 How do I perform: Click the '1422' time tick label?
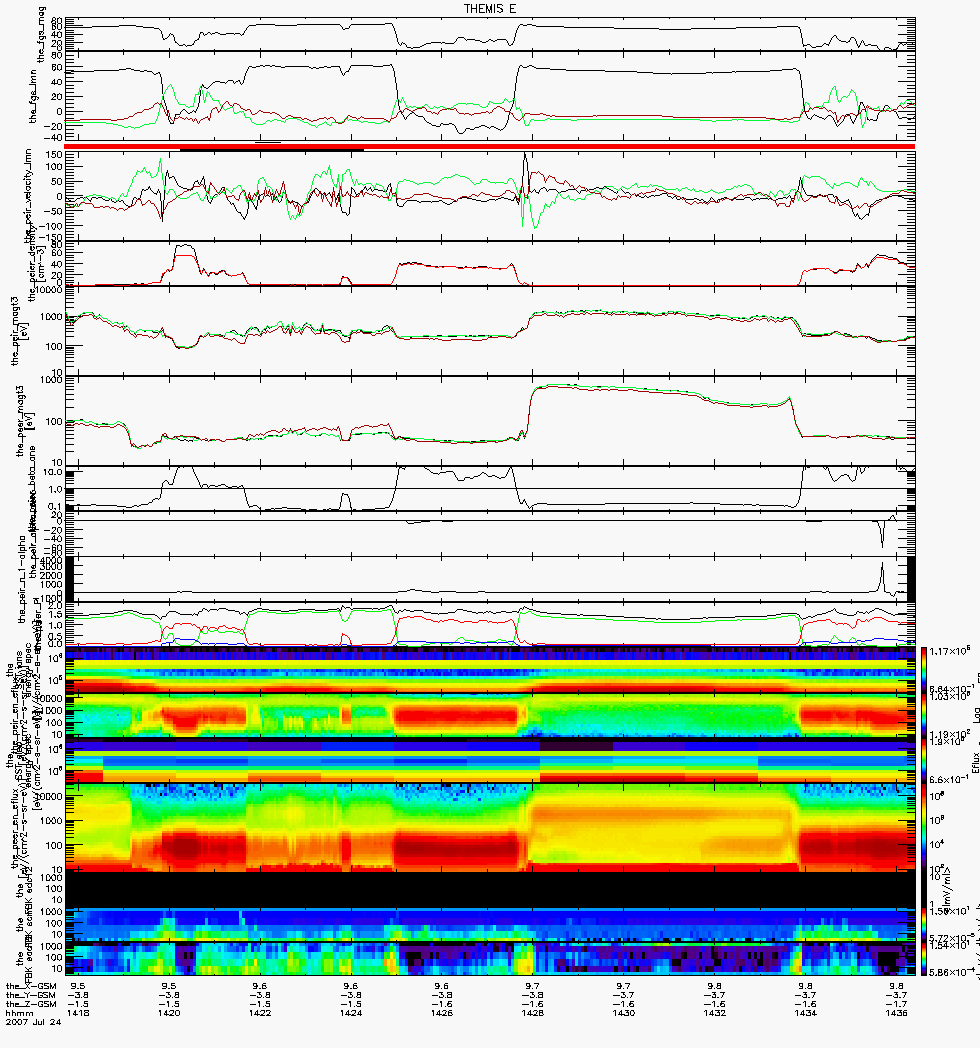pyautogui.click(x=260, y=1013)
